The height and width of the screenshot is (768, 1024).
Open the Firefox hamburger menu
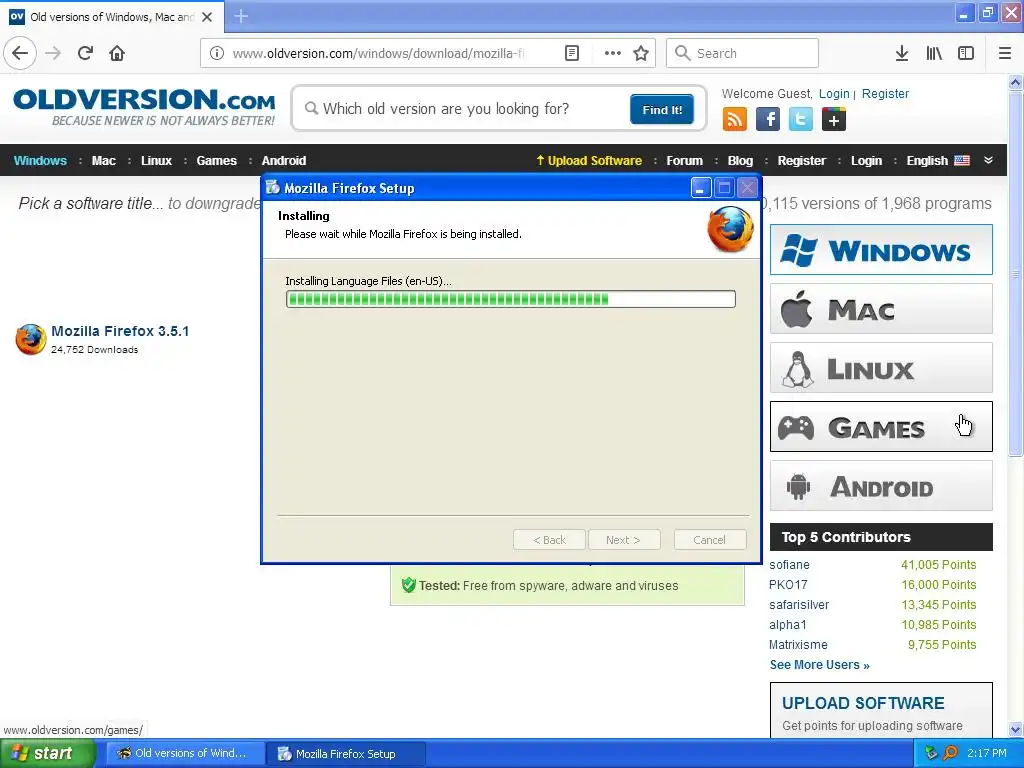1004,53
